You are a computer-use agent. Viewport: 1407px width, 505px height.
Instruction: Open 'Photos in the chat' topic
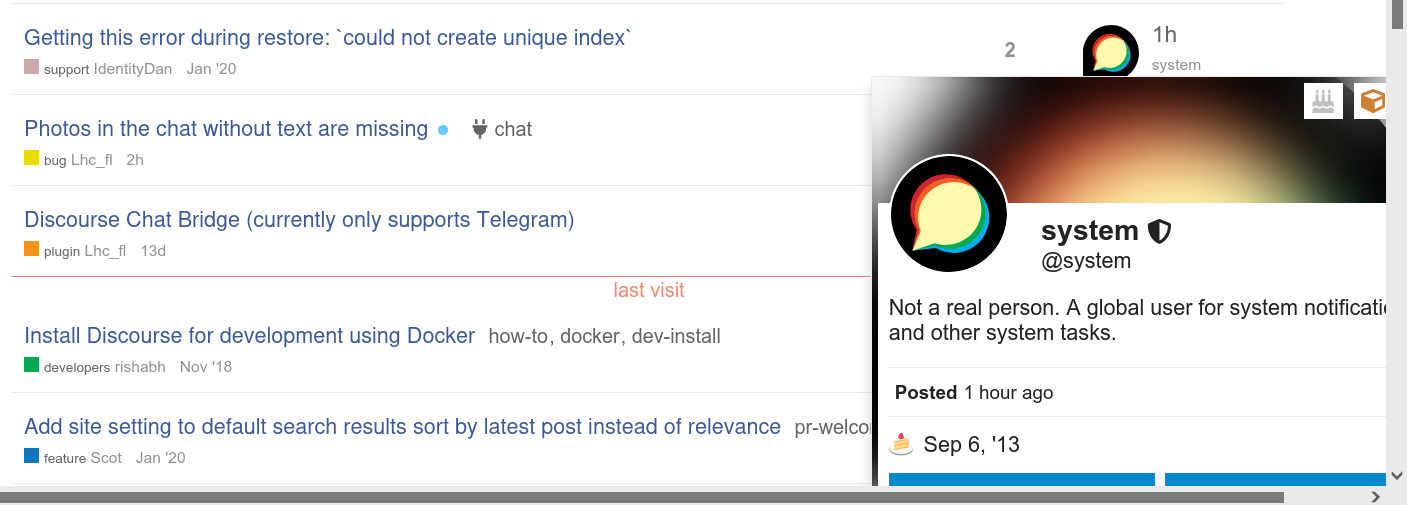coord(226,129)
